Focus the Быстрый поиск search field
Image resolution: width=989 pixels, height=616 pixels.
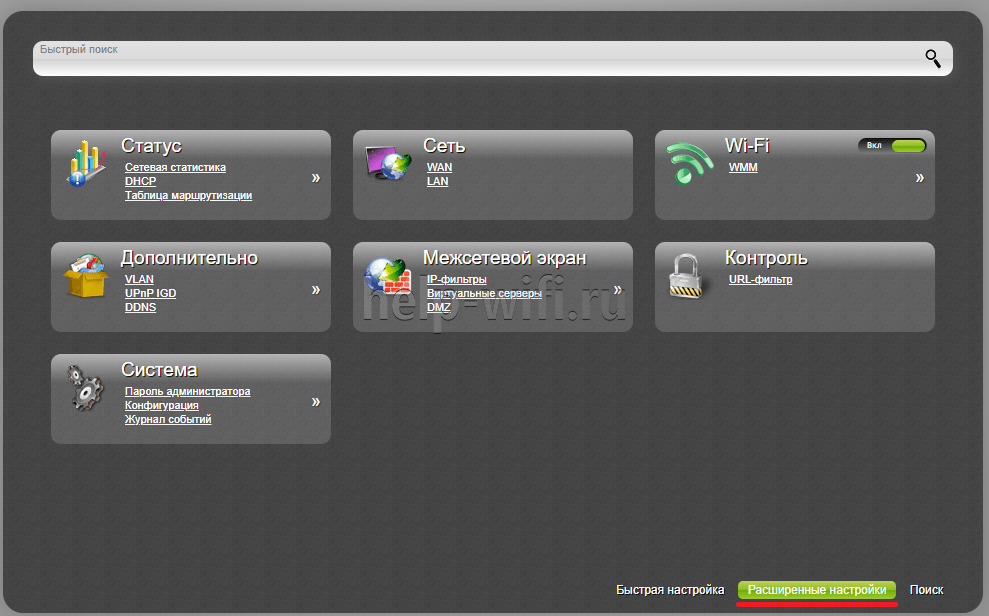pyautogui.click(x=493, y=59)
